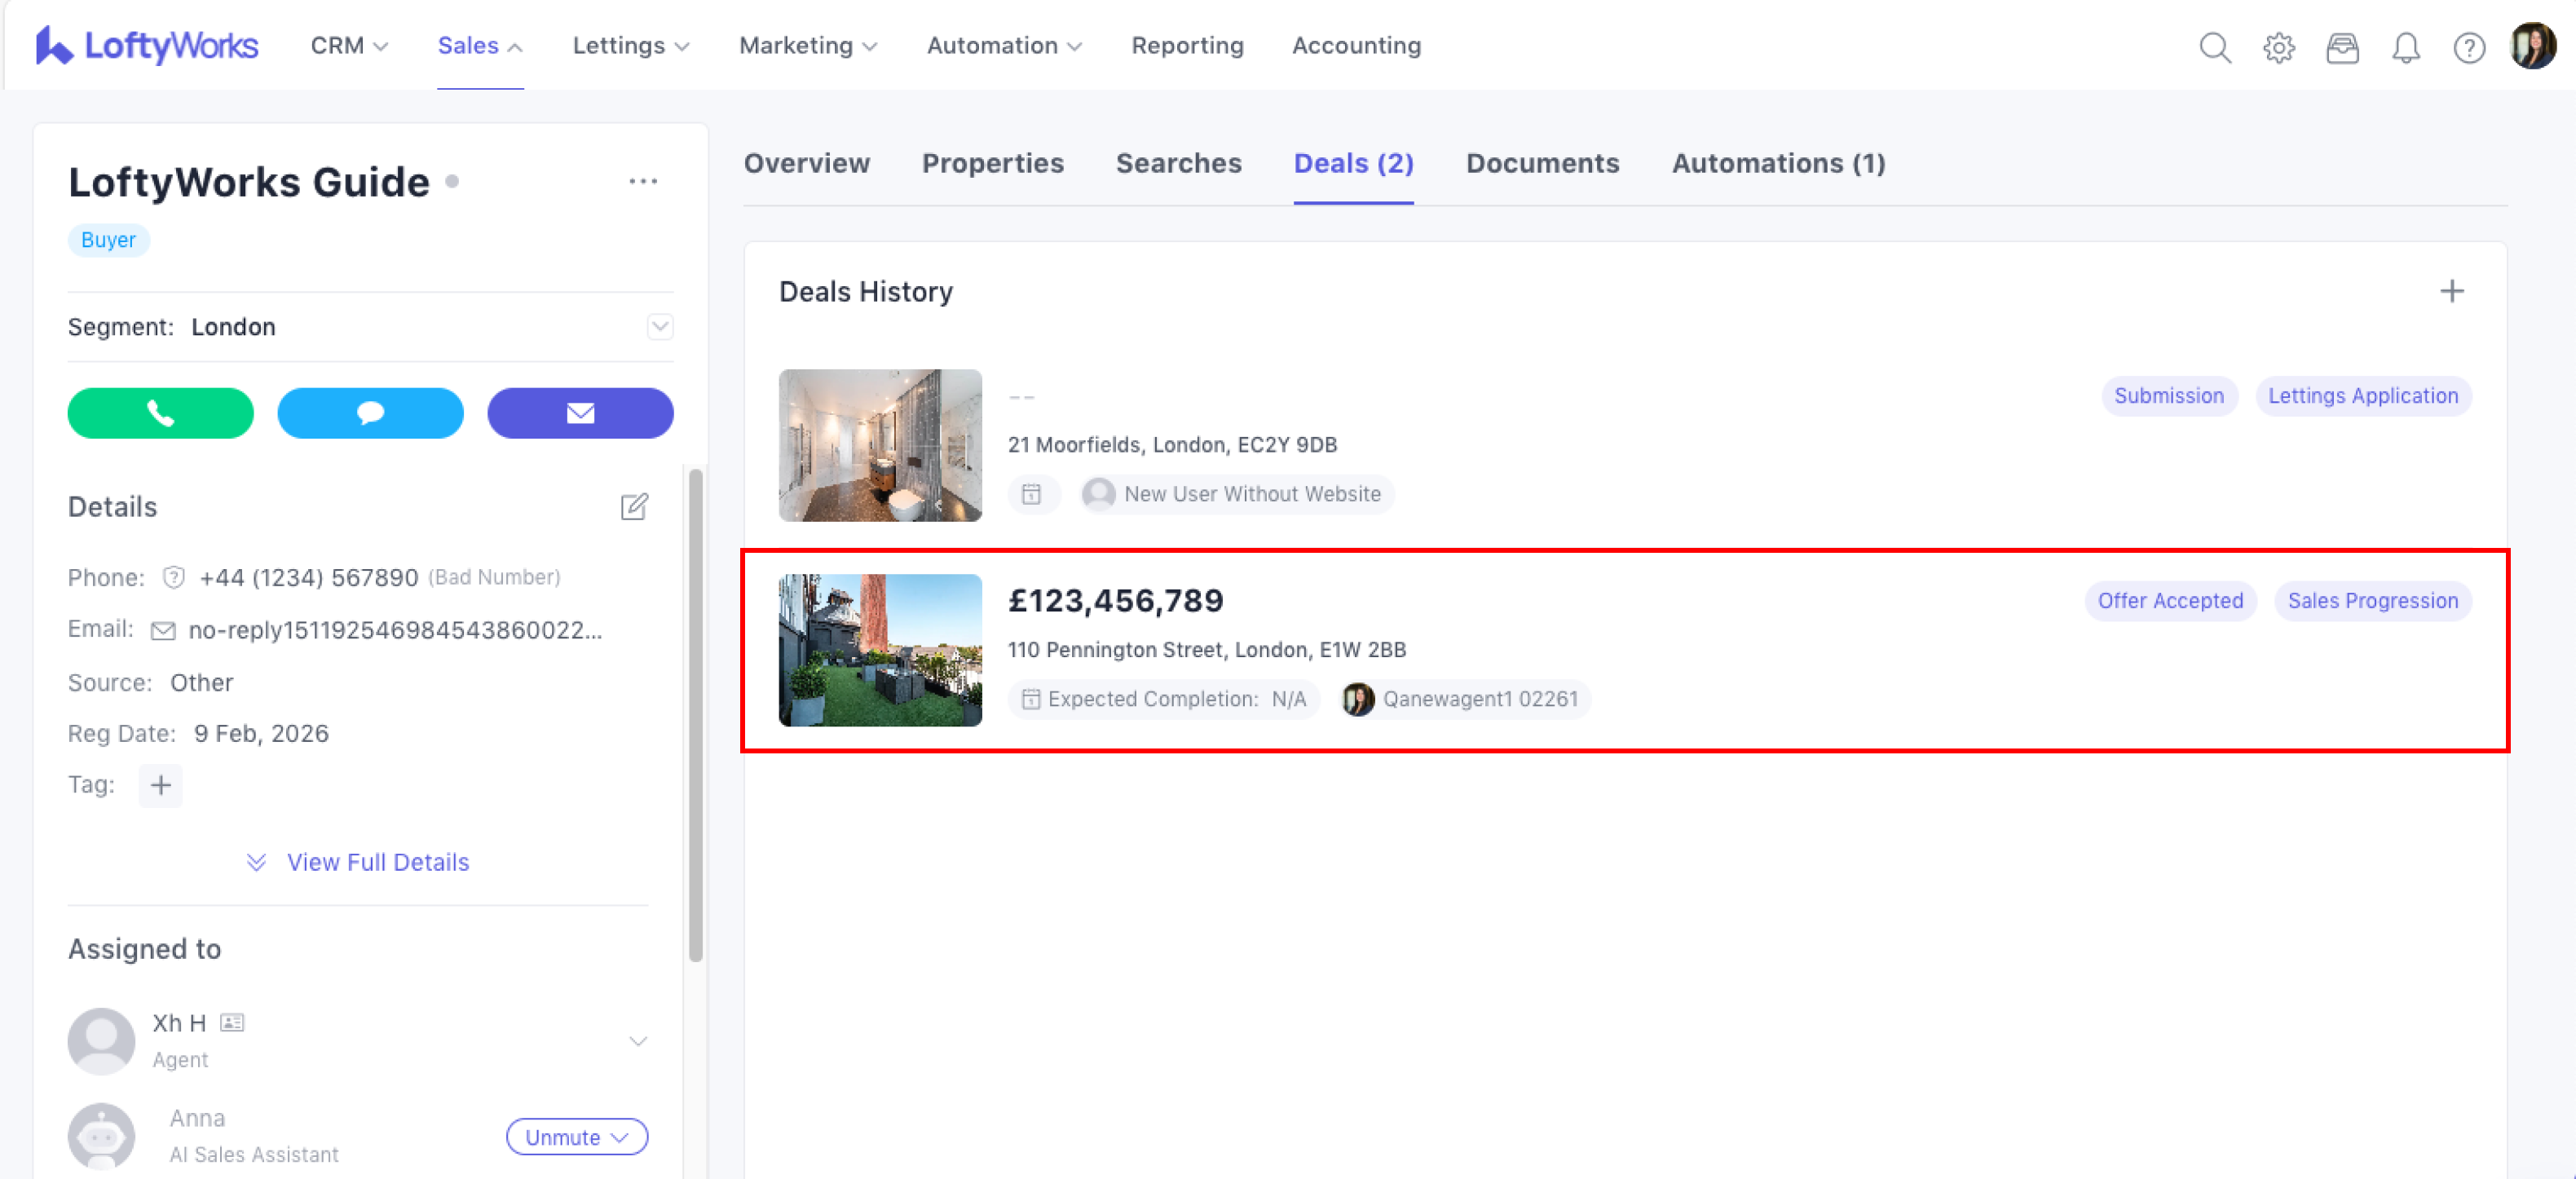Screen dimensions: 2576x1179
Task: Switch to the Documents tab
Action: click(1542, 163)
